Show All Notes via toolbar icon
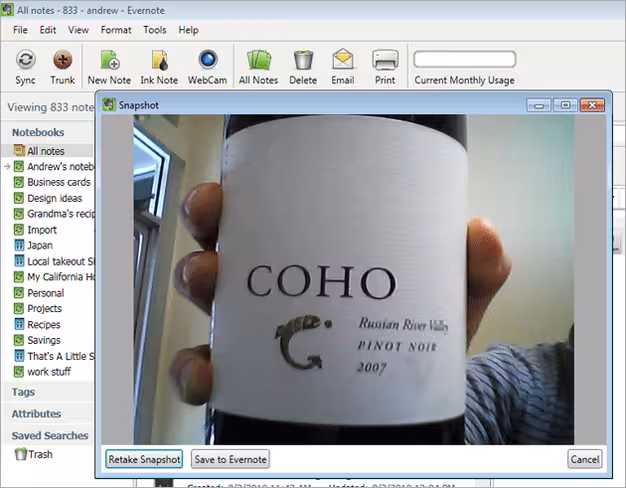The image size is (626, 488). [259, 60]
